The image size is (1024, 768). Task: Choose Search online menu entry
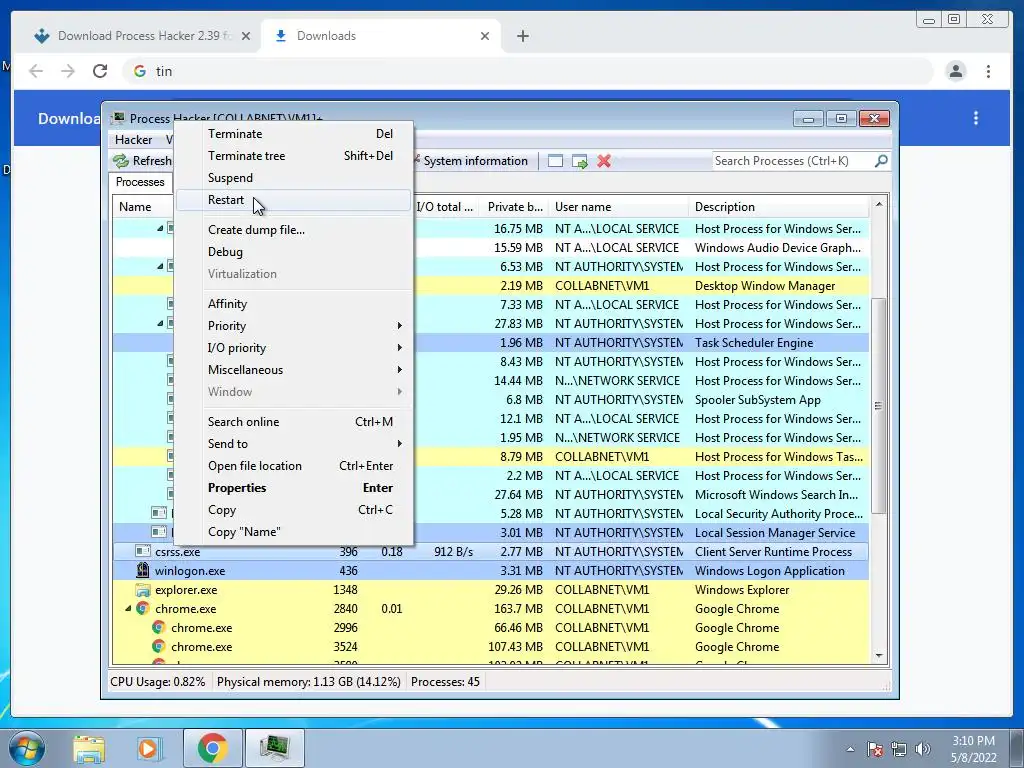click(295, 422)
